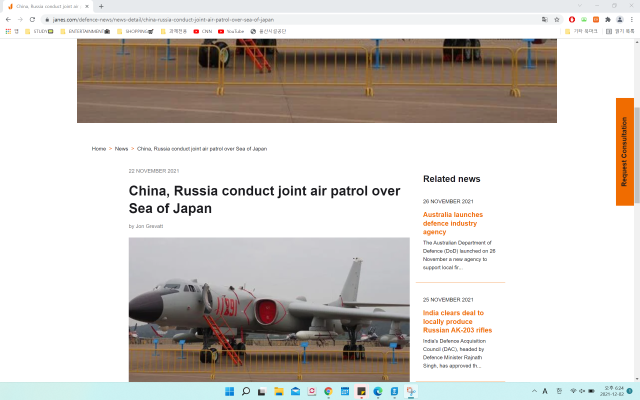Open a new browser tab
Viewport: 640px width, 400px height.
pos(101,6)
